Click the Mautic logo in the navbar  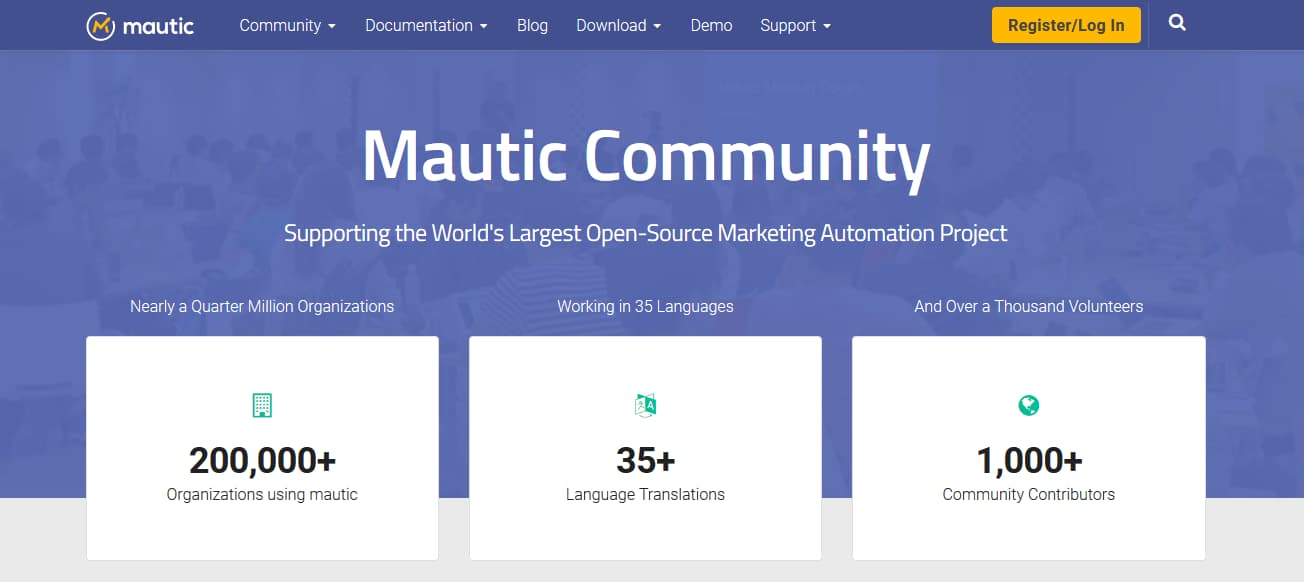(x=140, y=25)
